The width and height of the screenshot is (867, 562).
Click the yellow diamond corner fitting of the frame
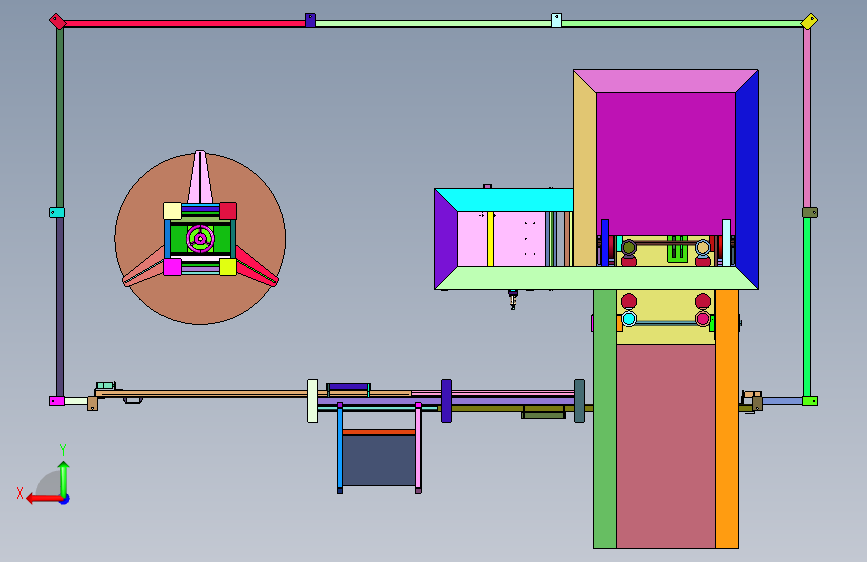pyautogui.click(x=809, y=22)
